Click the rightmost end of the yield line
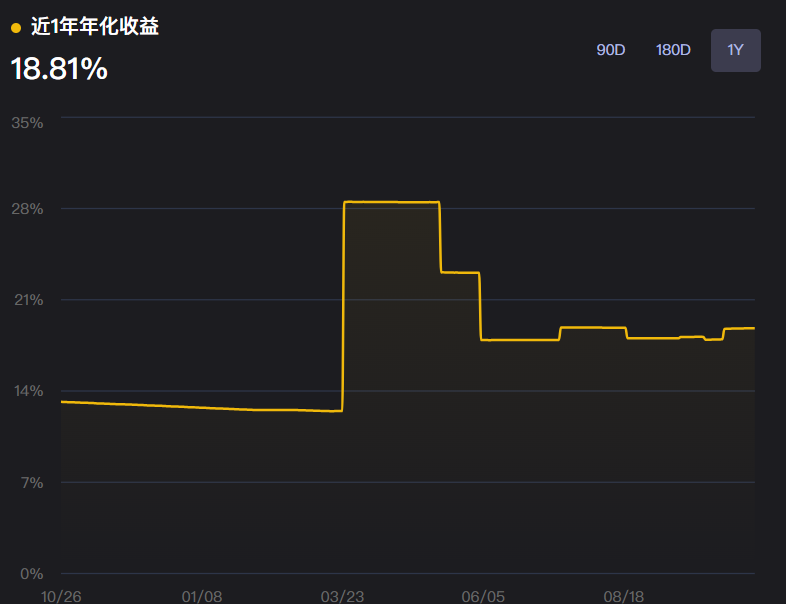Image resolution: width=786 pixels, height=604 pixels. 753,328
